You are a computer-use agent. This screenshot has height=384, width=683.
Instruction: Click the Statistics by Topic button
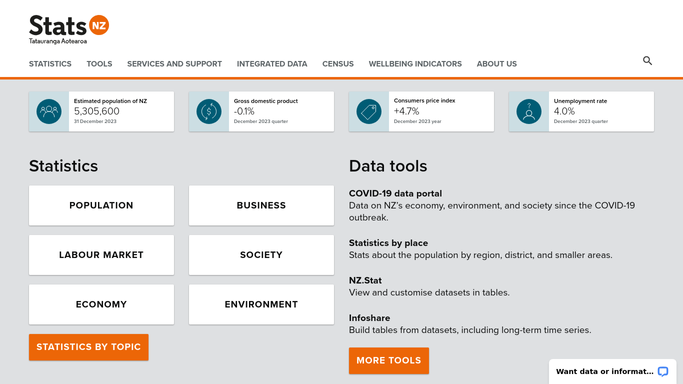click(x=89, y=347)
